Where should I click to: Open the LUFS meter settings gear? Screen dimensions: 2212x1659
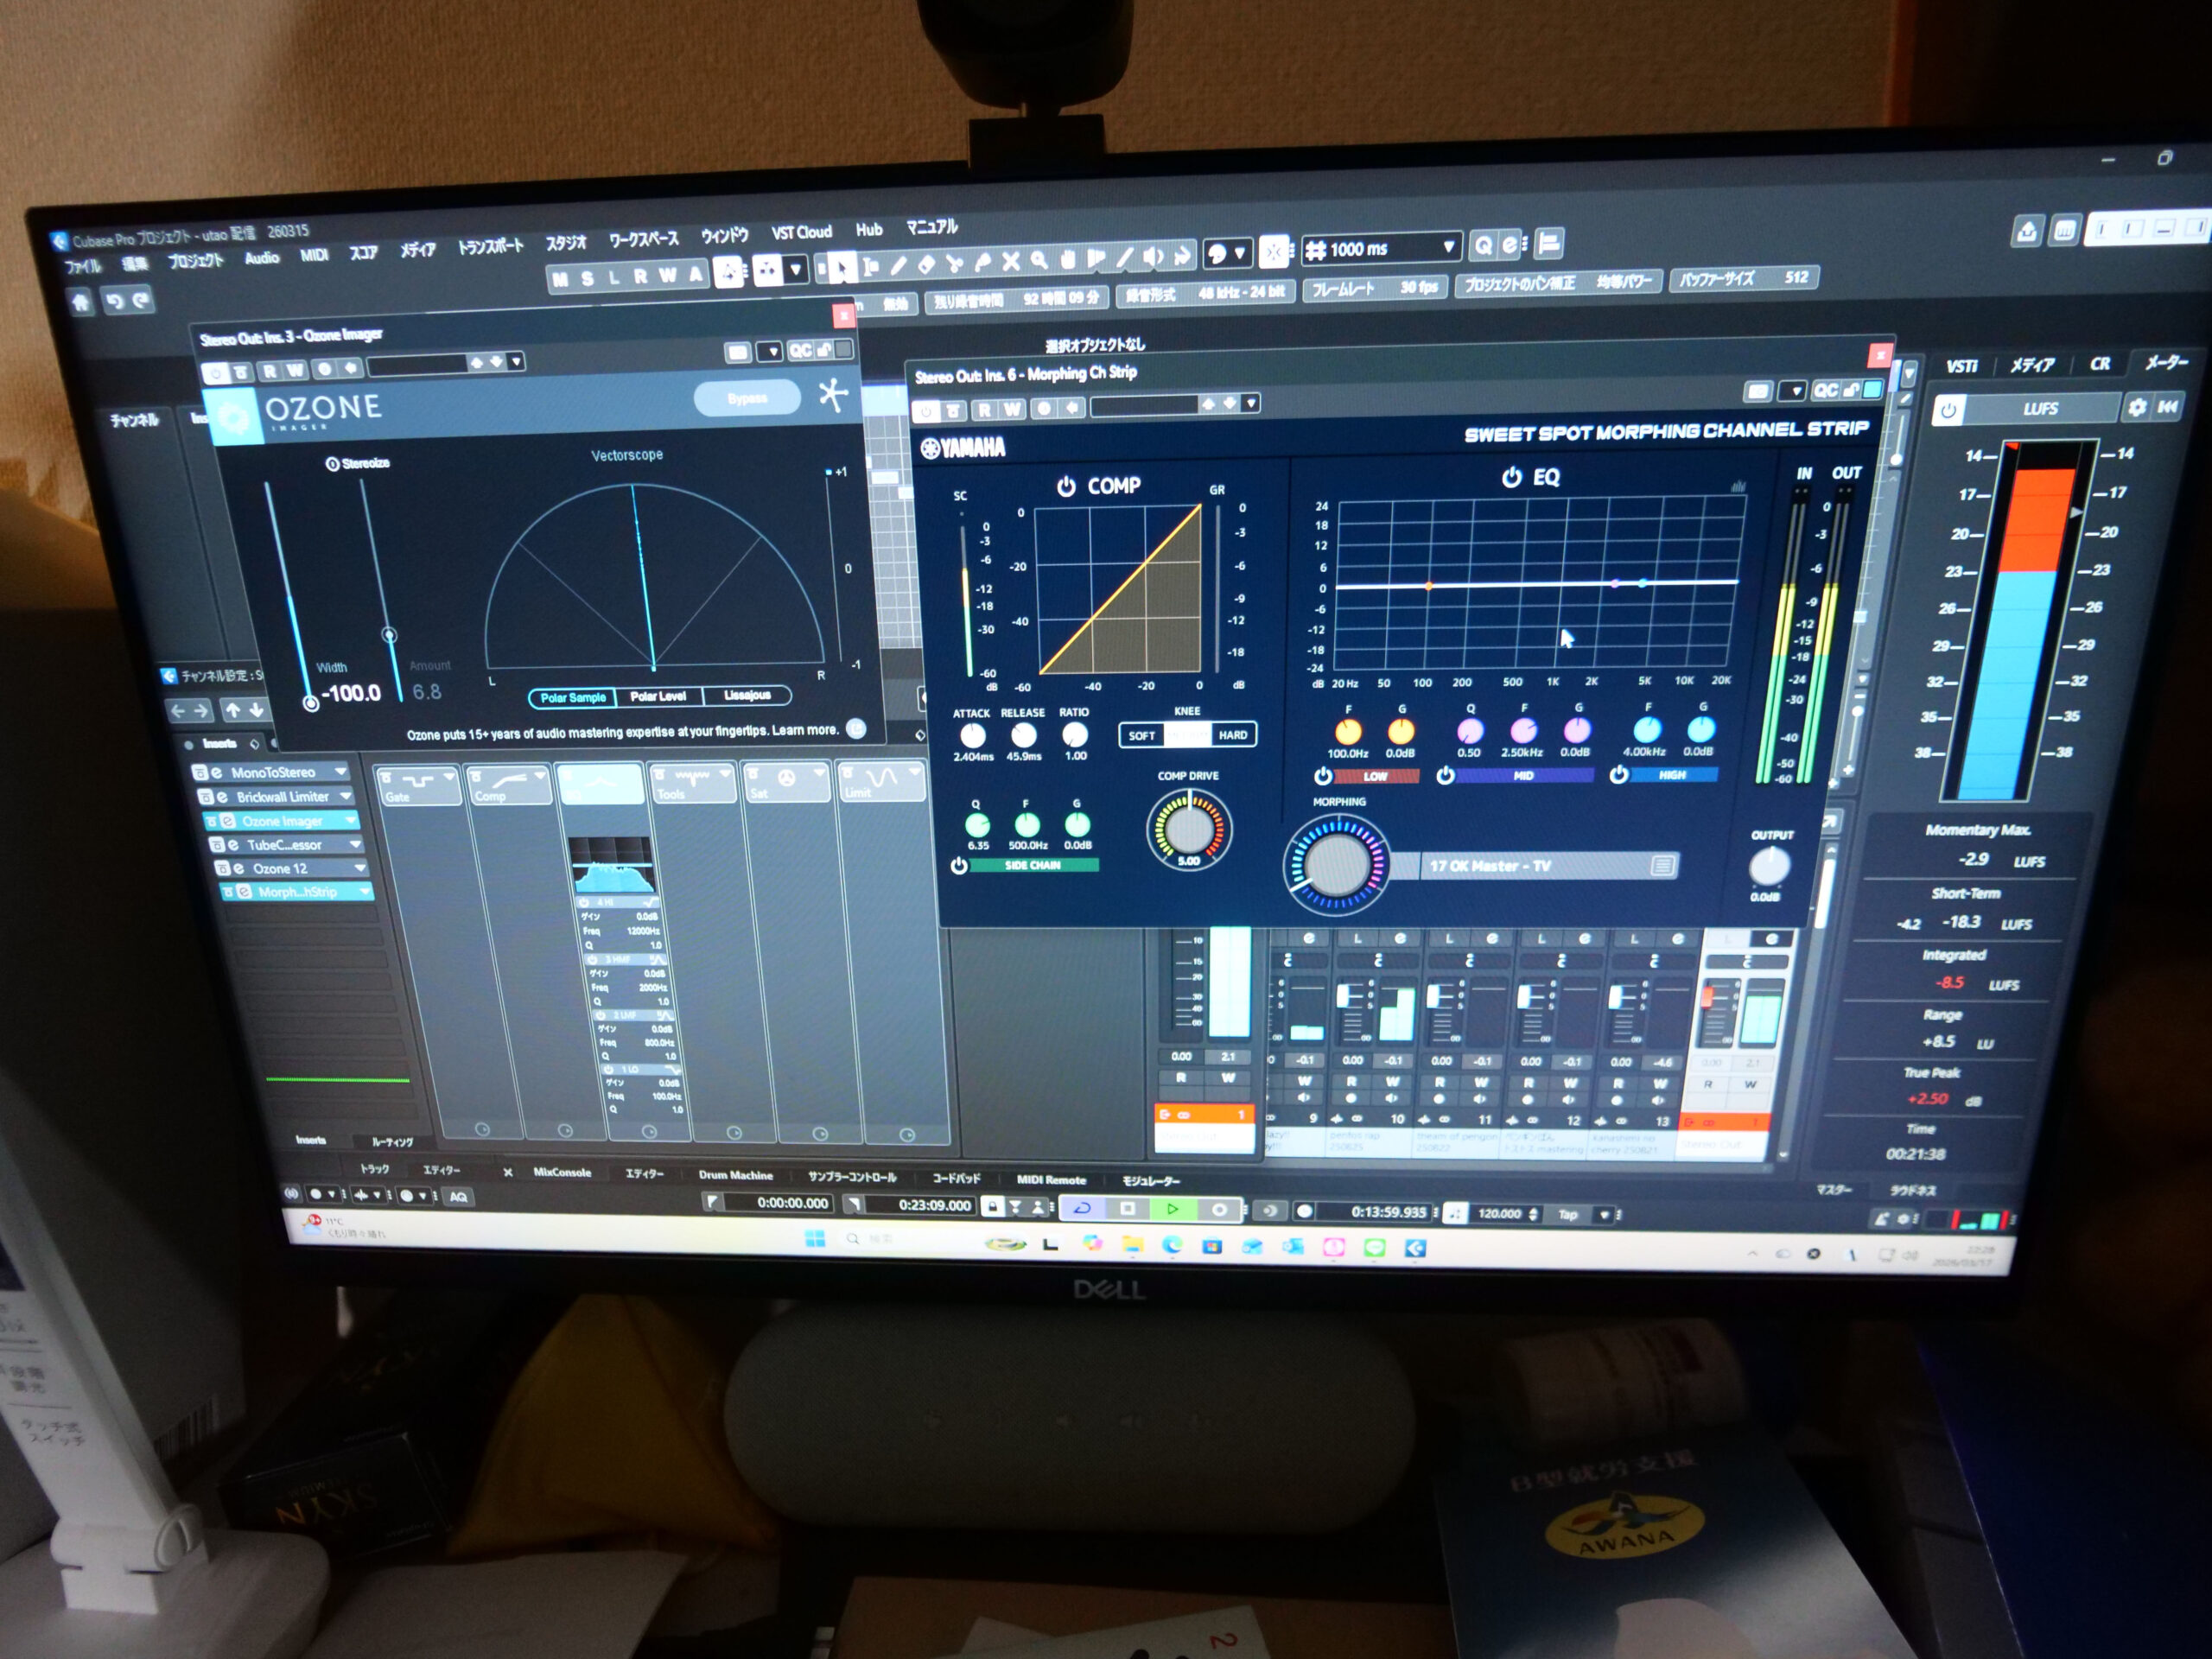2136,408
